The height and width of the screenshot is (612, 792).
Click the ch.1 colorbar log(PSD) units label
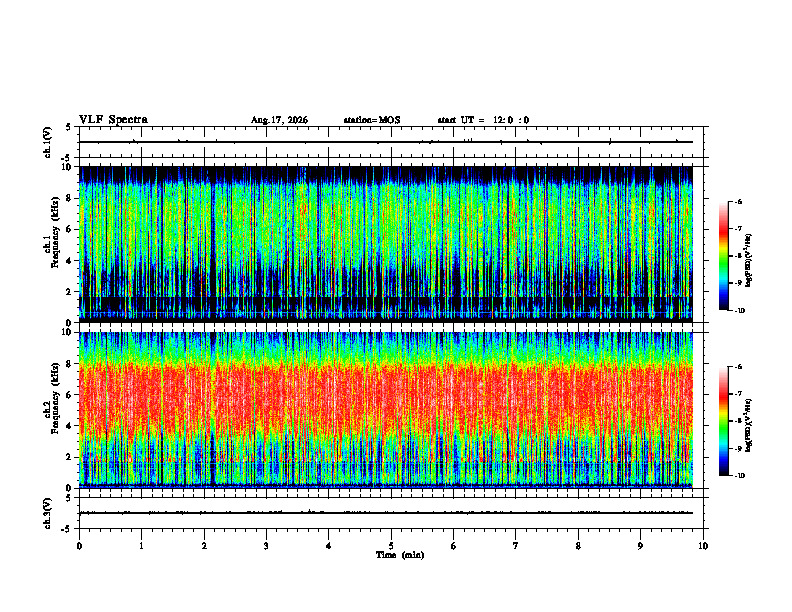[749, 260]
